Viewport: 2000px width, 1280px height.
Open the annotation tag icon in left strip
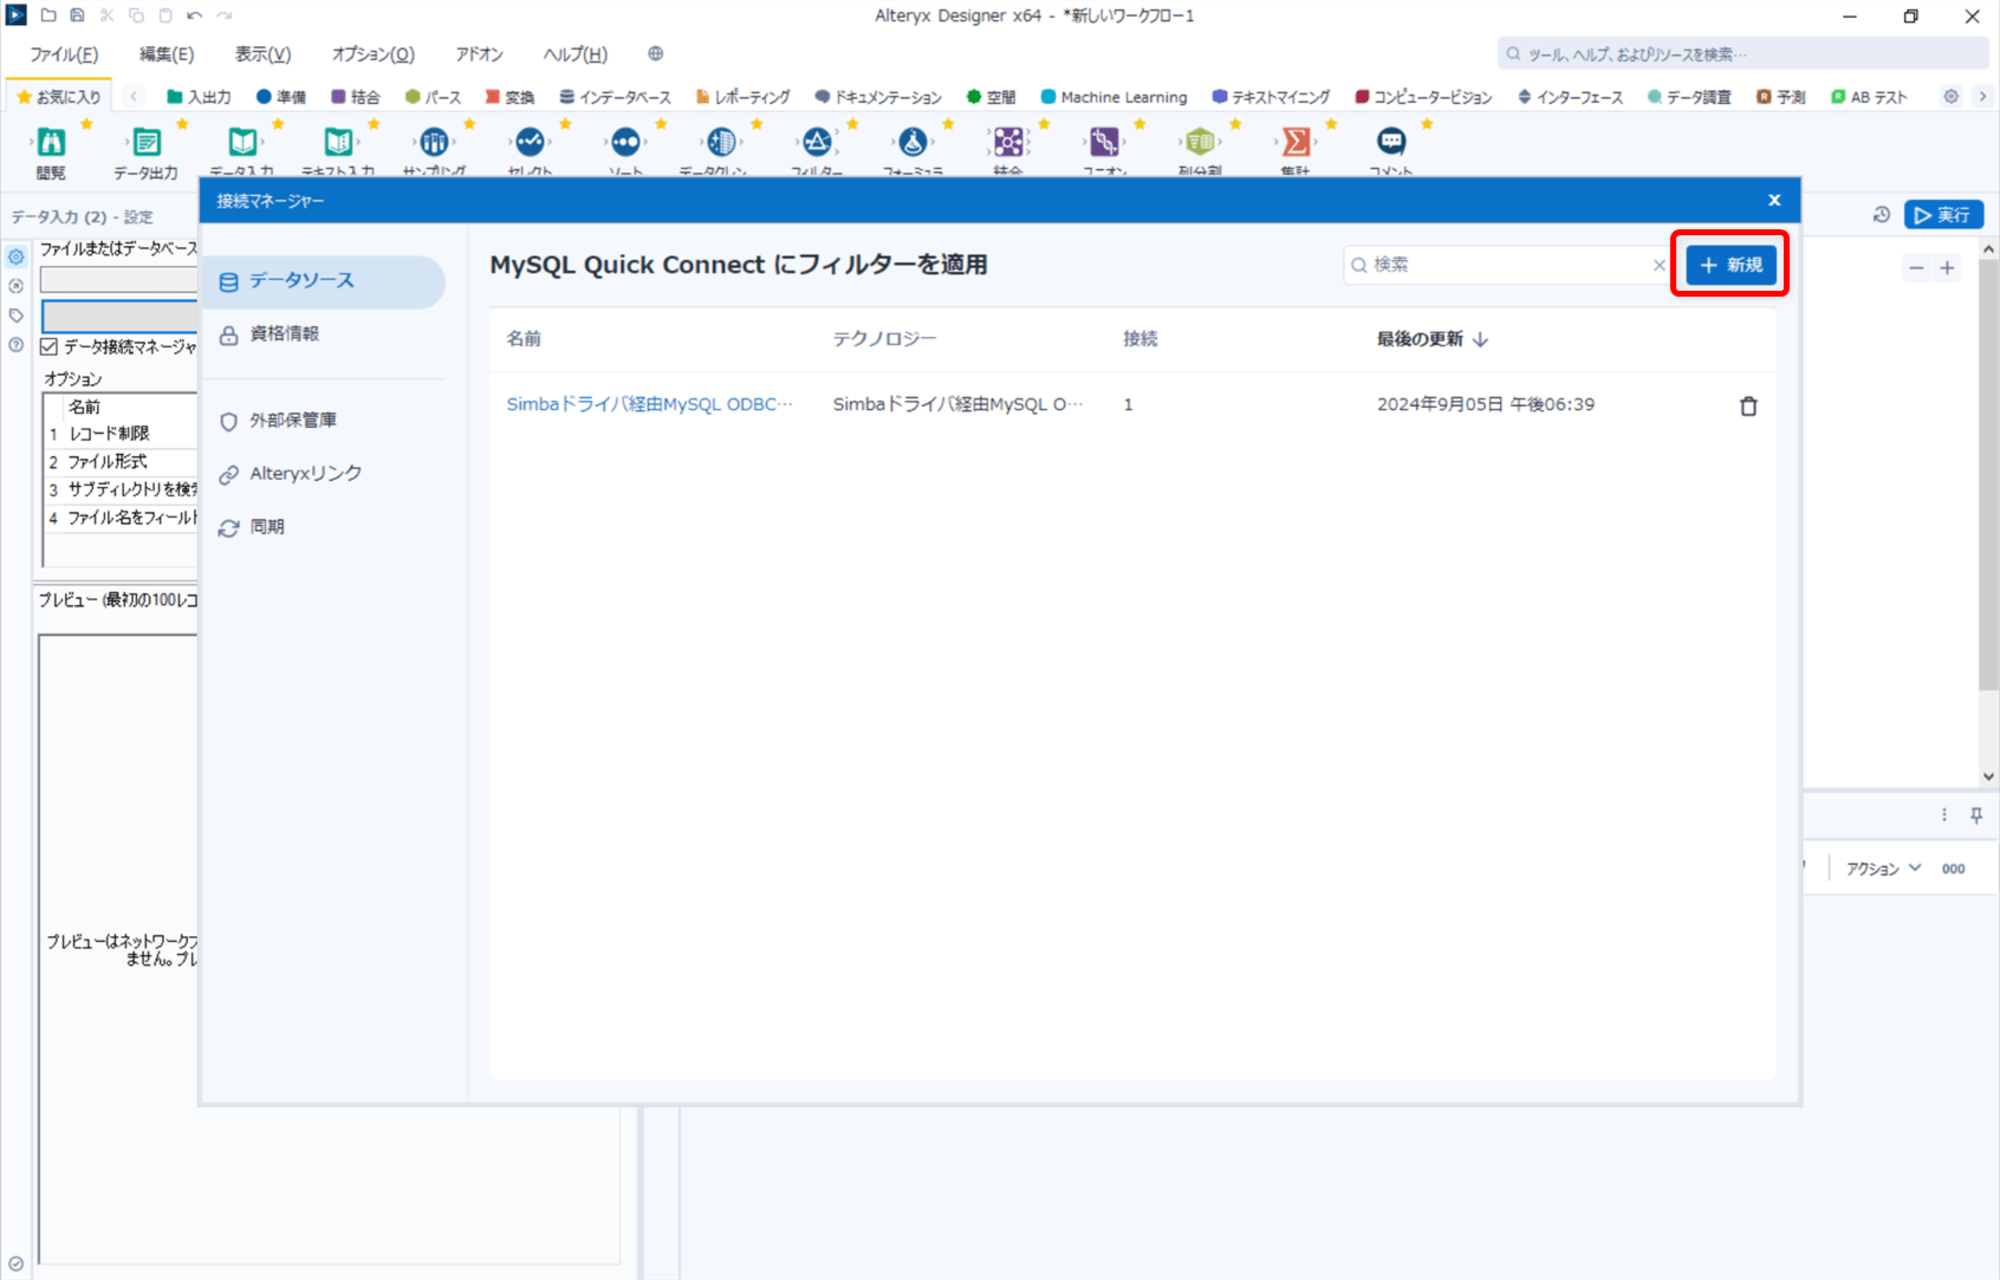tap(16, 316)
